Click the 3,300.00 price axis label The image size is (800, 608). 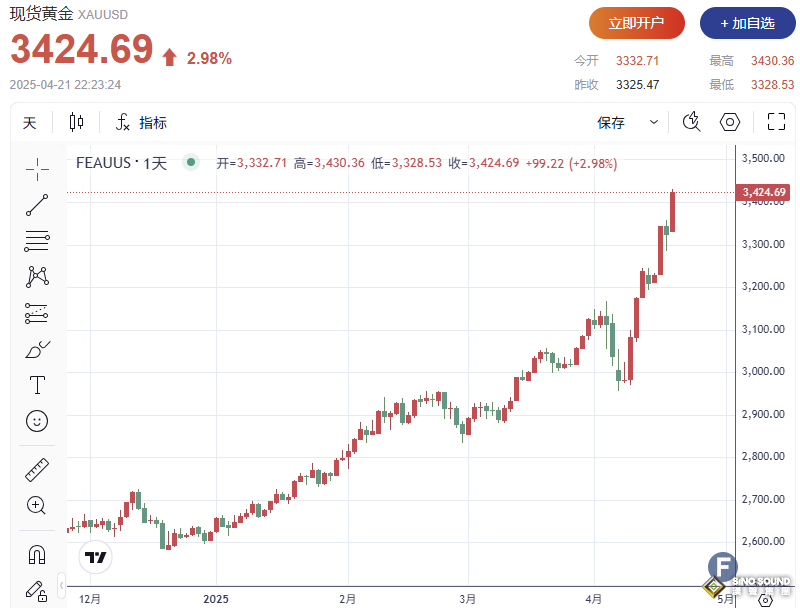(x=763, y=244)
